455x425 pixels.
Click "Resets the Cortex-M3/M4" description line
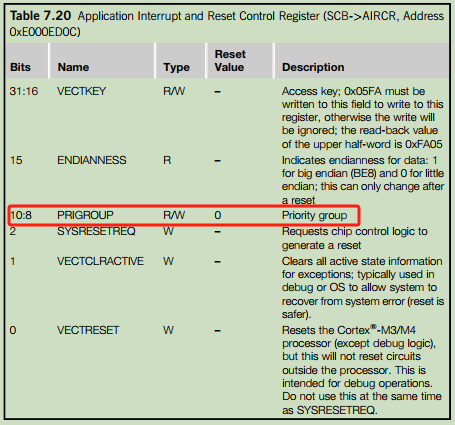click(x=349, y=330)
